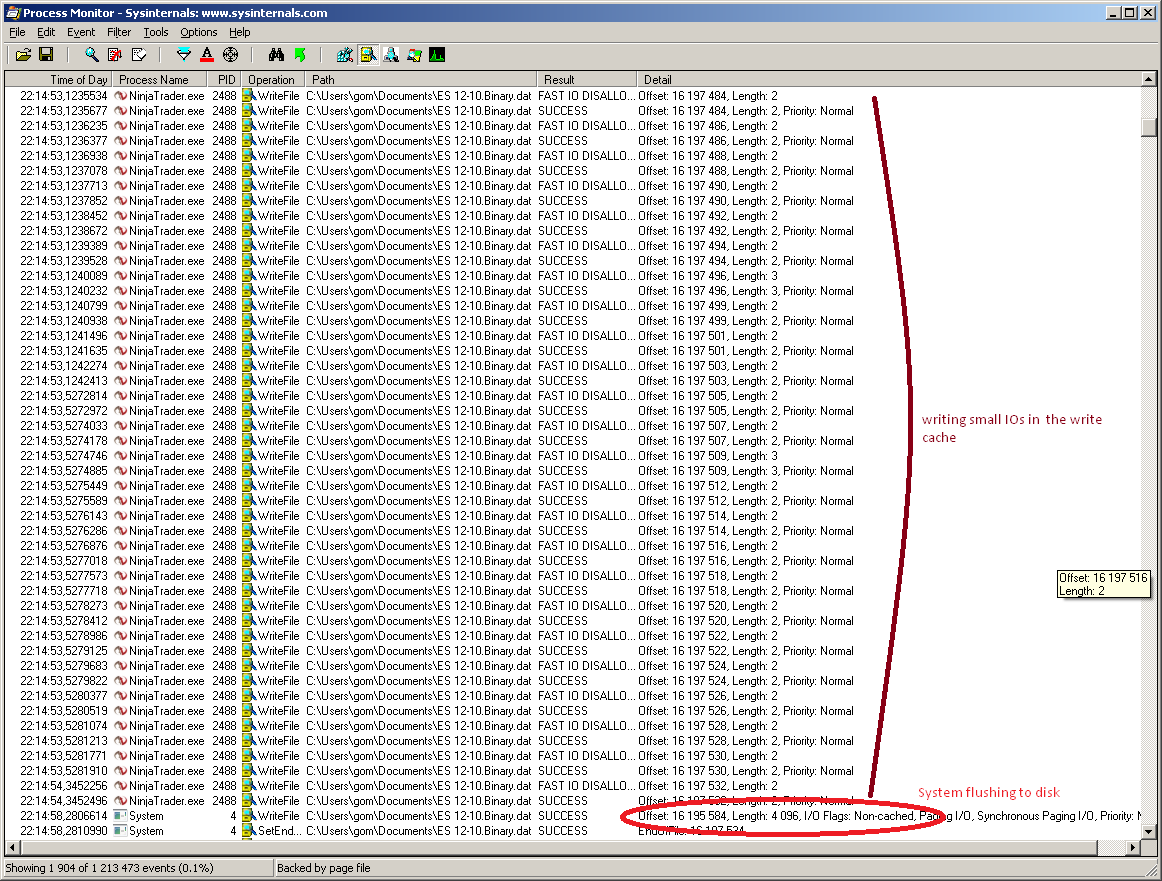Click the vertical scrollbar down arrow
The image size is (1162, 881).
tap(1148, 832)
